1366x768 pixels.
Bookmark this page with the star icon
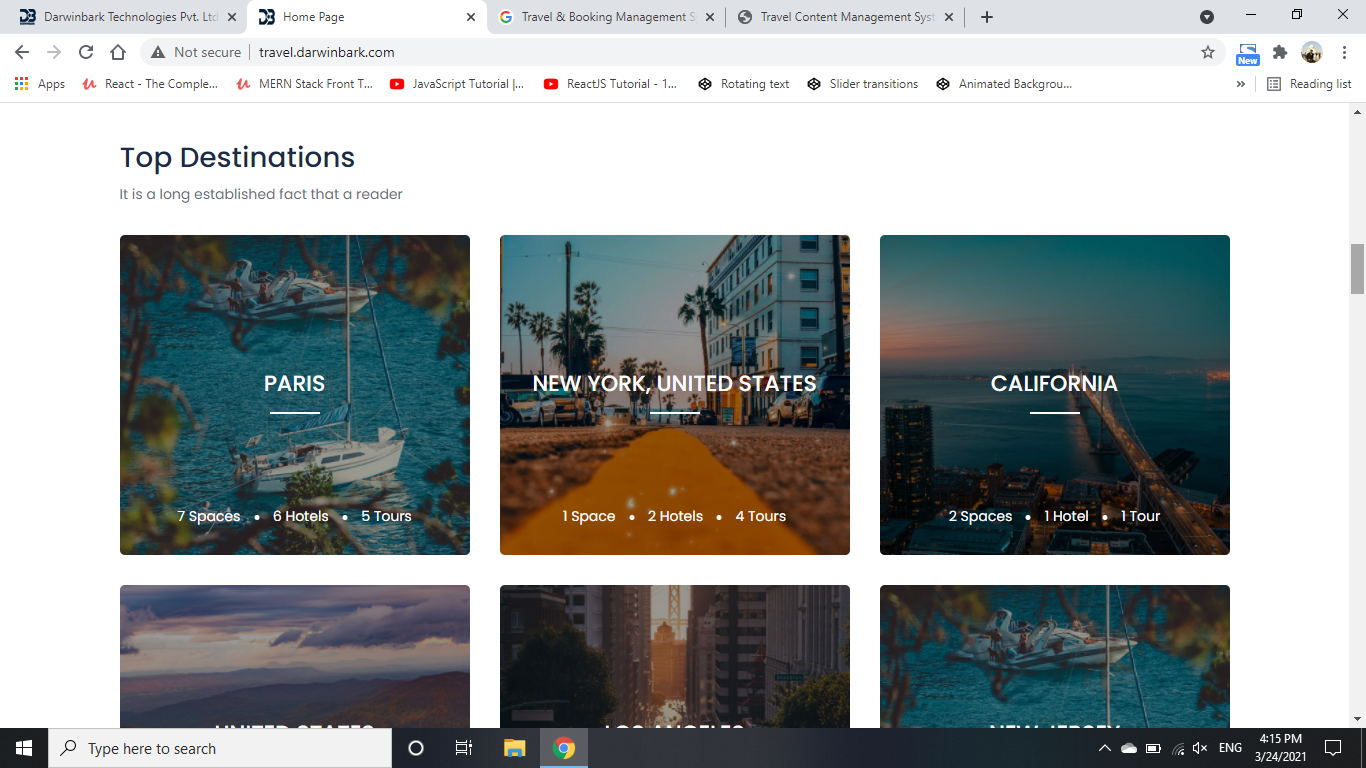pyautogui.click(x=1208, y=52)
